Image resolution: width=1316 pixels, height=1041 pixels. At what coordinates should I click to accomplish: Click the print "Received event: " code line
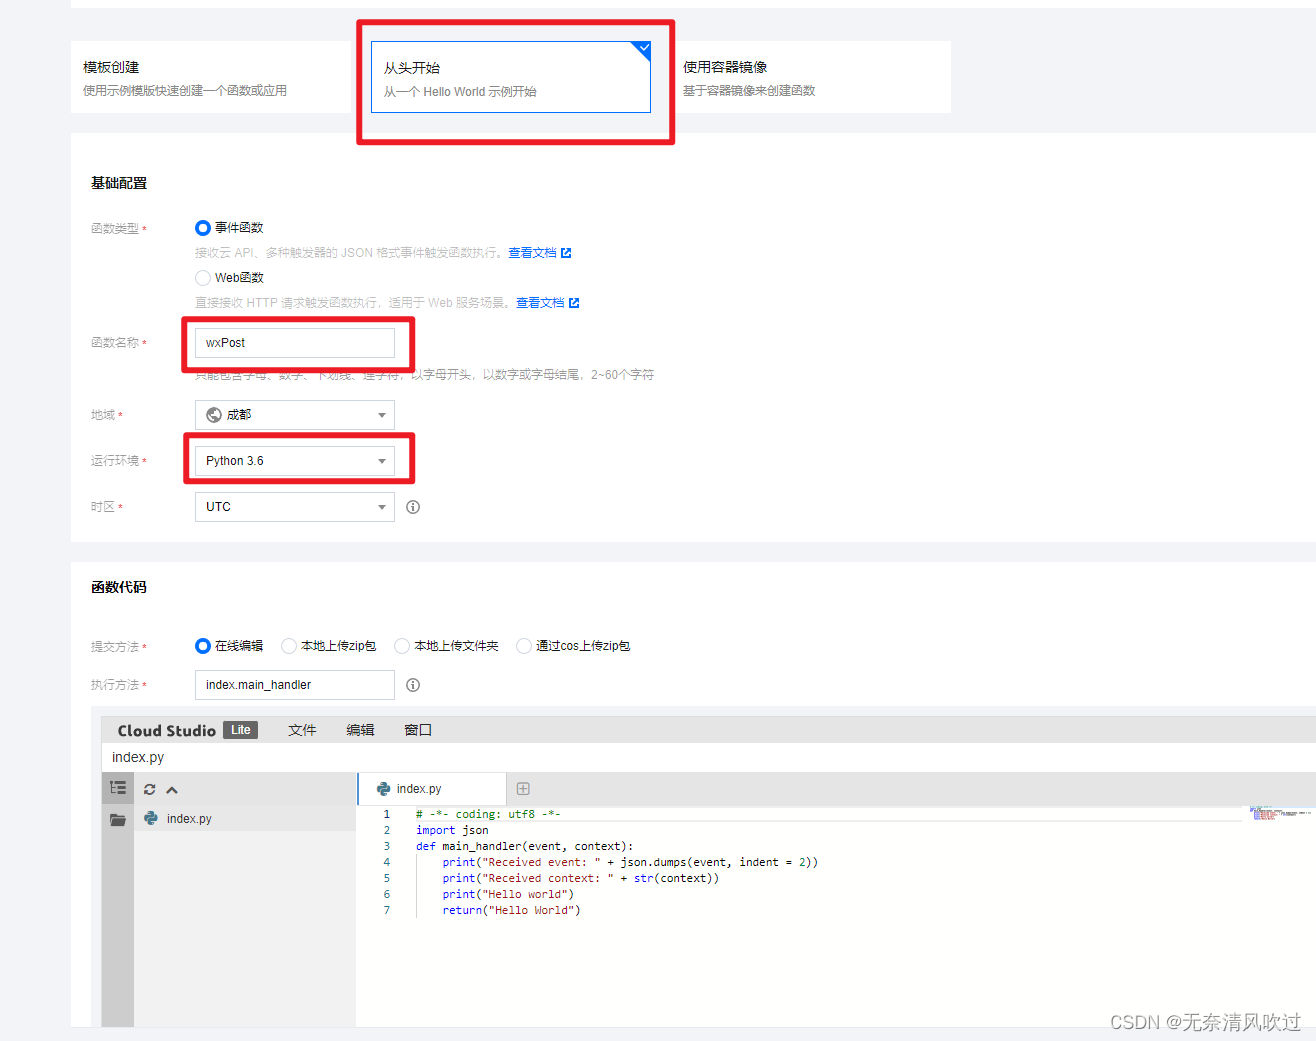click(630, 862)
